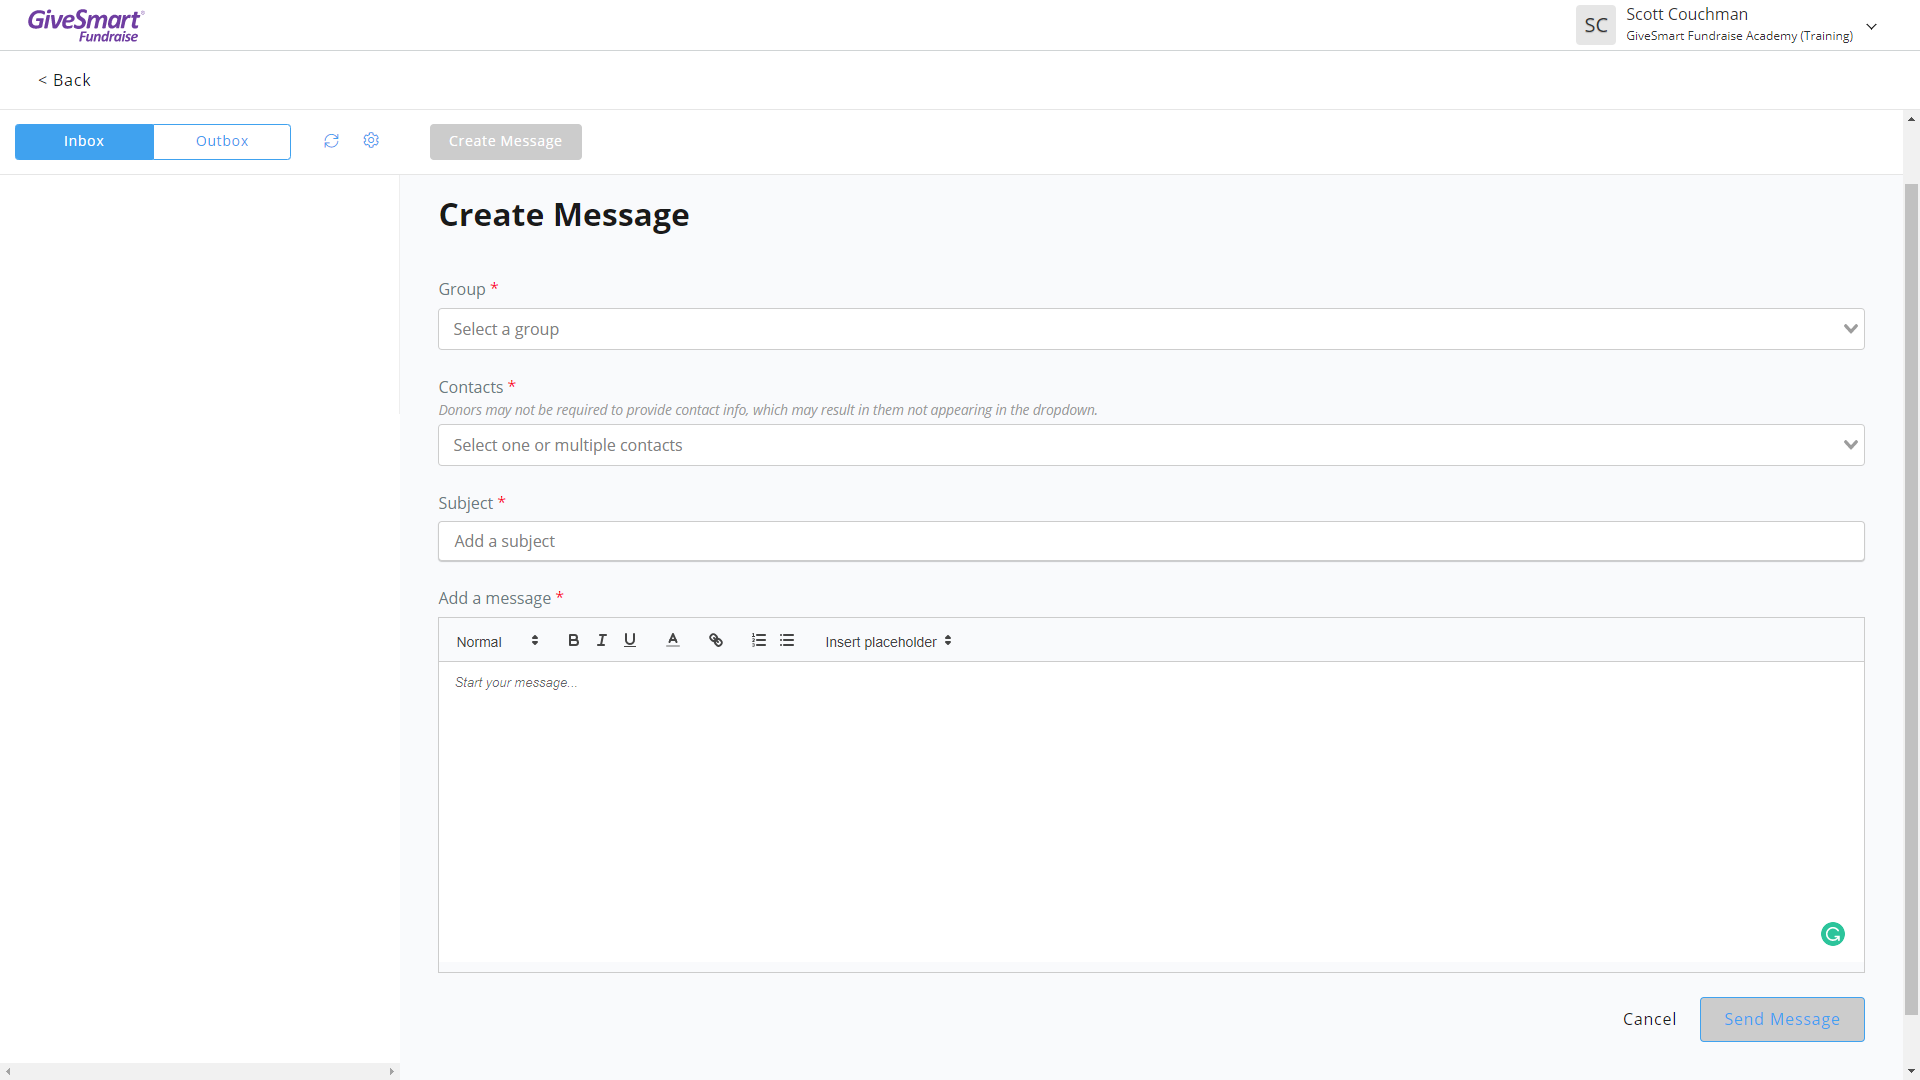The image size is (1920, 1080).
Task: Cancel the message creation
Action: pyautogui.click(x=1649, y=1019)
